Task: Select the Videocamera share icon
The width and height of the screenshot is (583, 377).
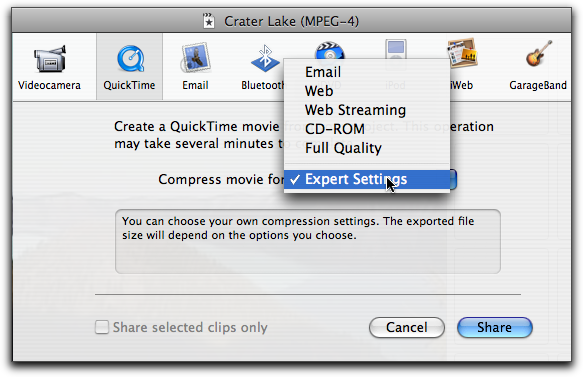Action: (50, 59)
